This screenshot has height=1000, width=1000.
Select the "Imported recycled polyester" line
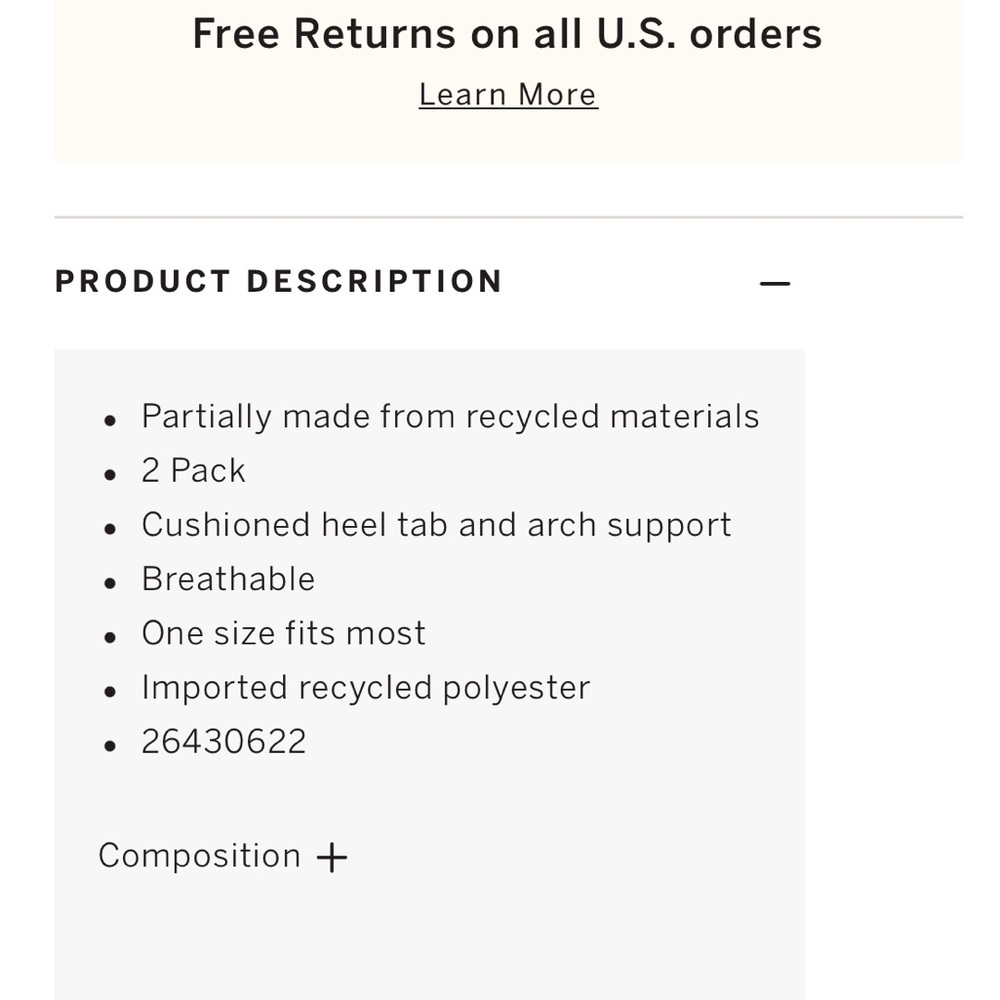pos(365,688)
